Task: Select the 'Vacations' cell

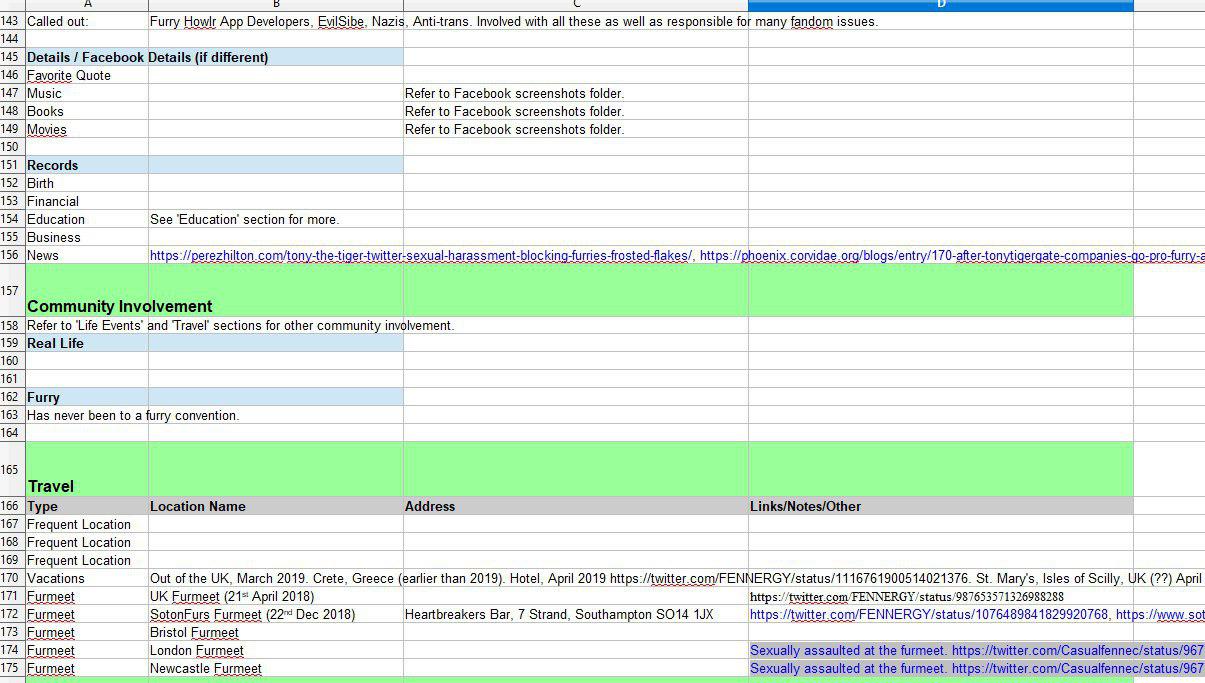Action: point(87,578)
